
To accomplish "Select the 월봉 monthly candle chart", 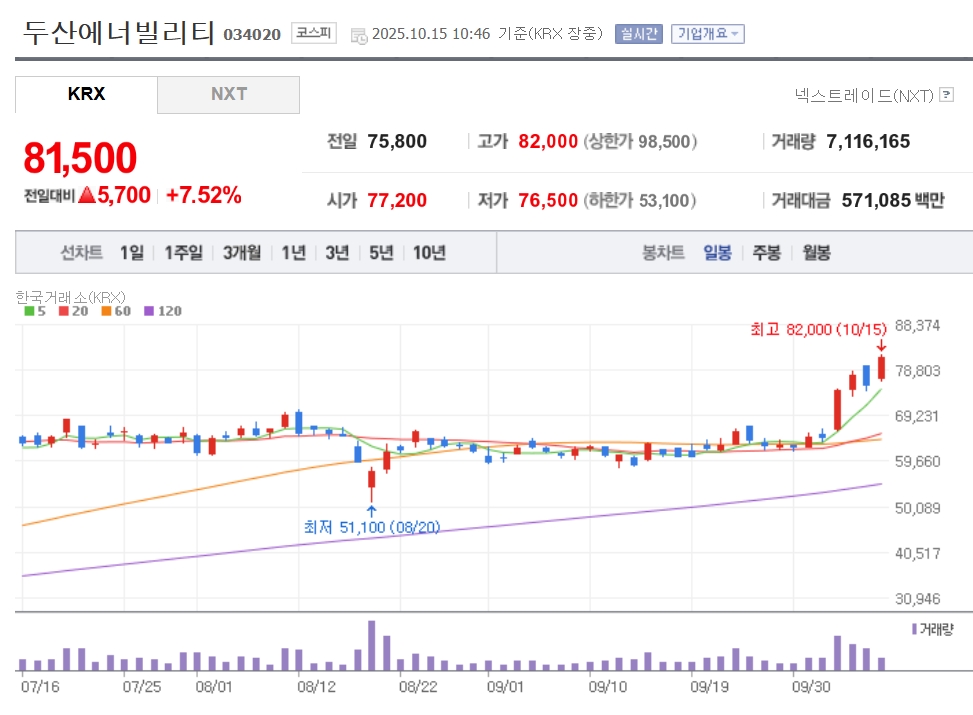I will [x=817, y=253].
